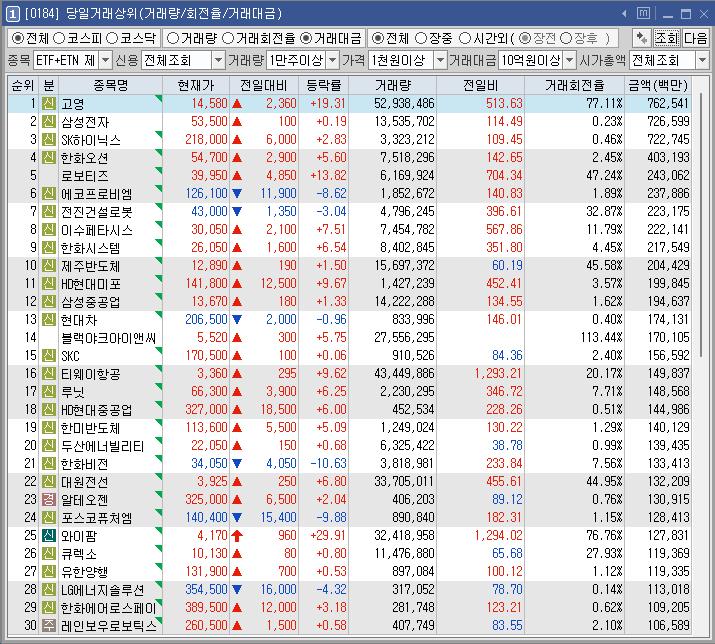Image resolution: width=715 pixels, height=644 pixels.
Task: Select the 거래량 sort radio button
Action: 173,38
